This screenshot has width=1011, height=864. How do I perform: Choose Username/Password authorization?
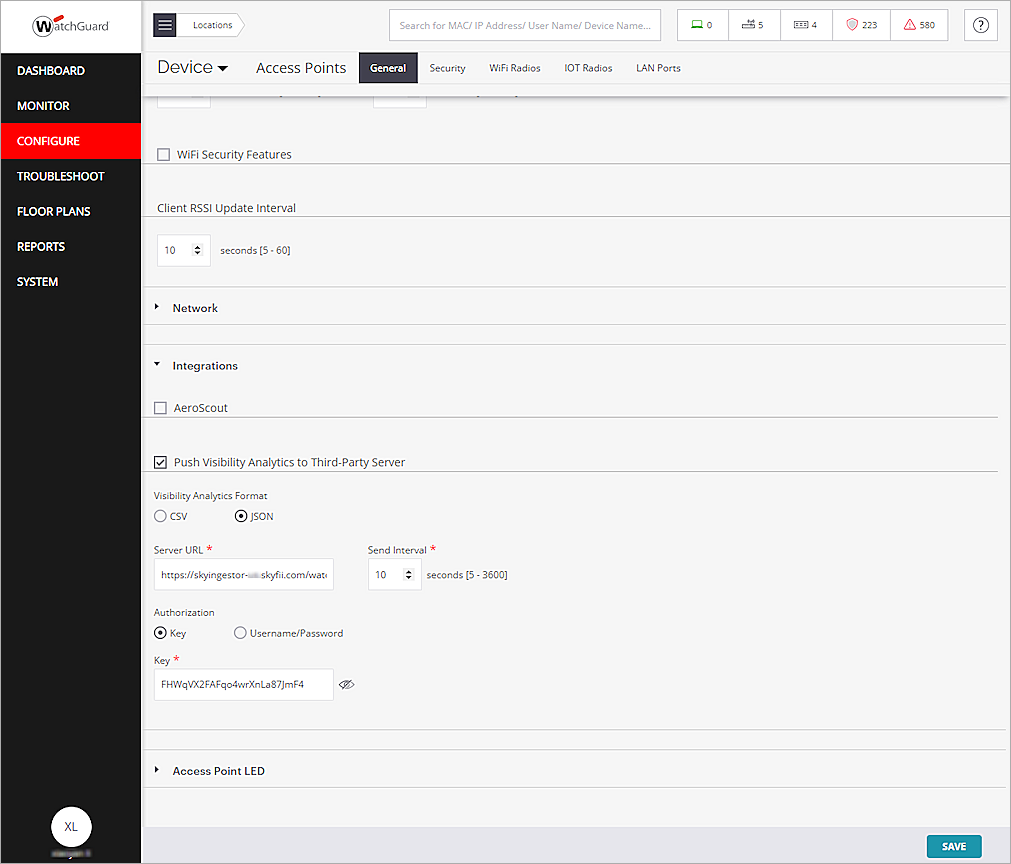pos(240,632)
